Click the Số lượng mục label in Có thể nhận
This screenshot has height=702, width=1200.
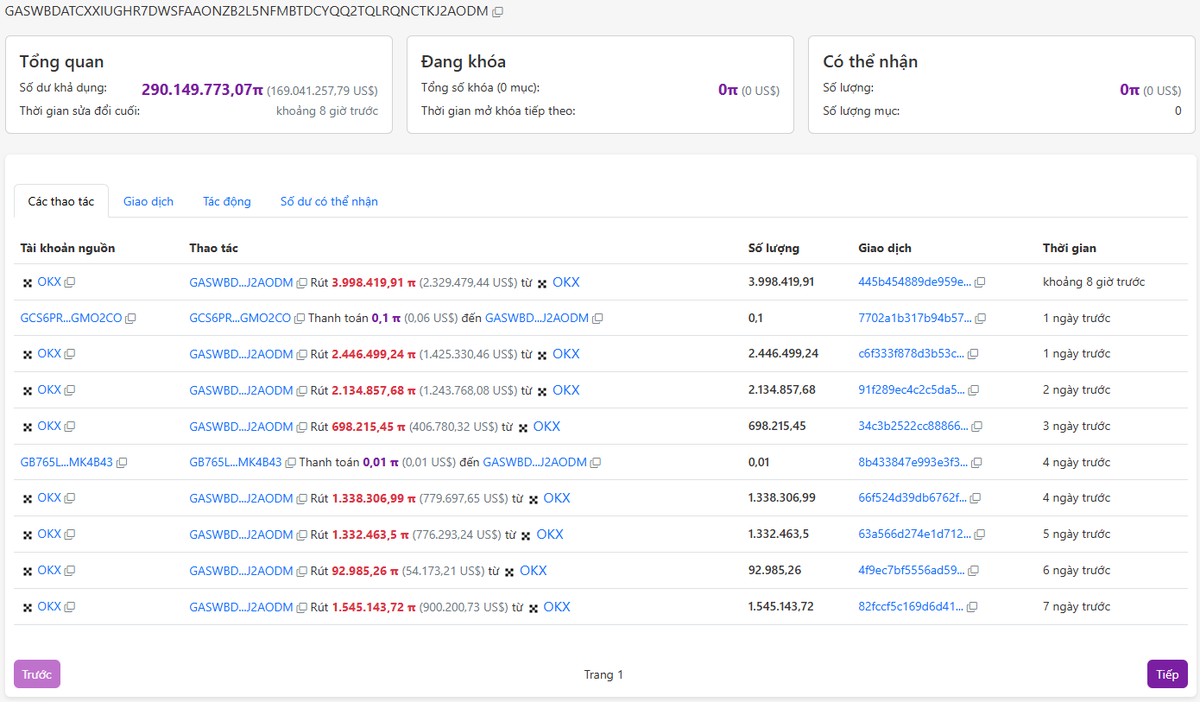[861, 111]
